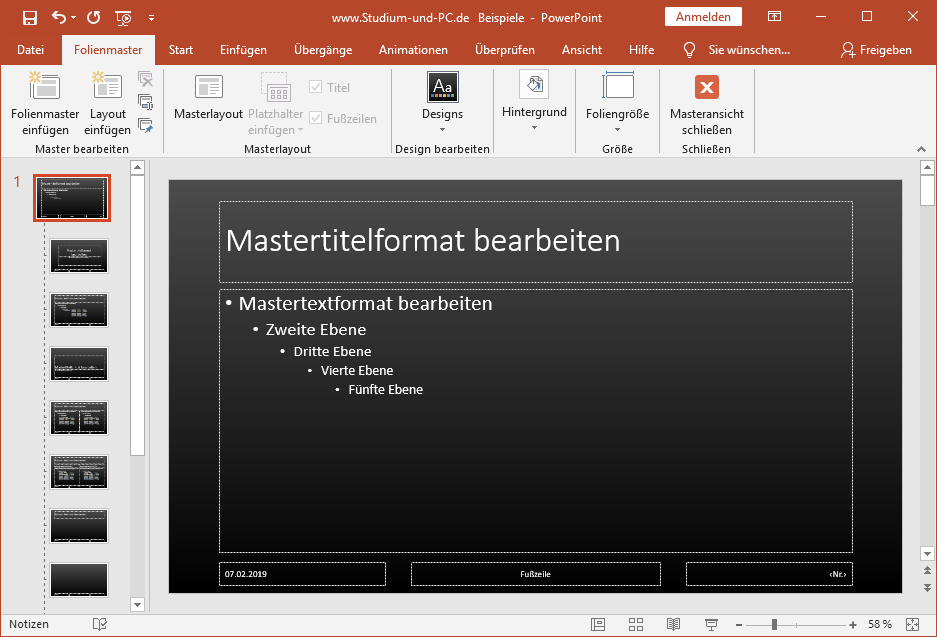Open the Hilfe tab
The image size is (937, 637).
click(x=641, y=50)
